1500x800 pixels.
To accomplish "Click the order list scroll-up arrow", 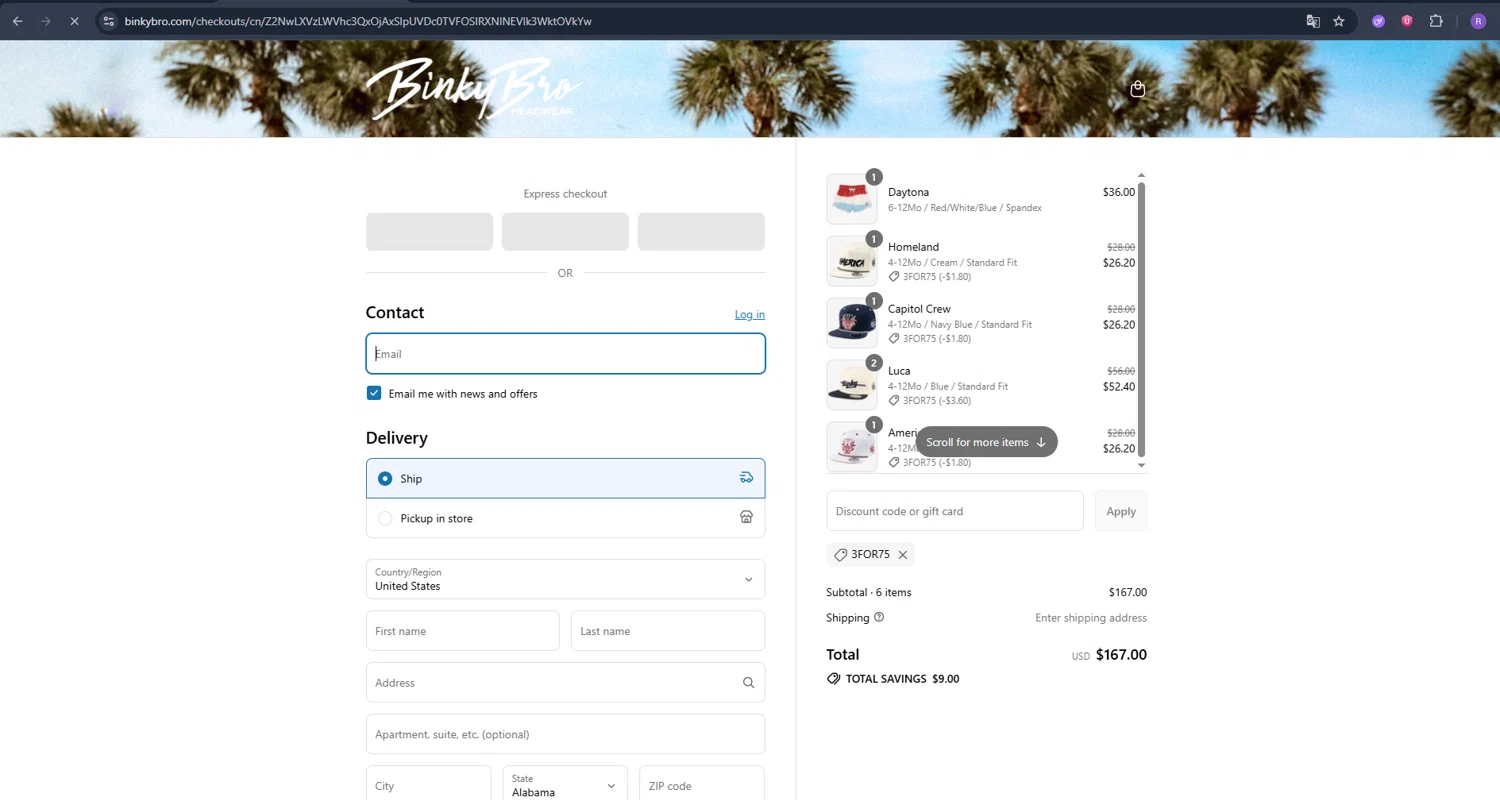I will (x=1141, y=176).
